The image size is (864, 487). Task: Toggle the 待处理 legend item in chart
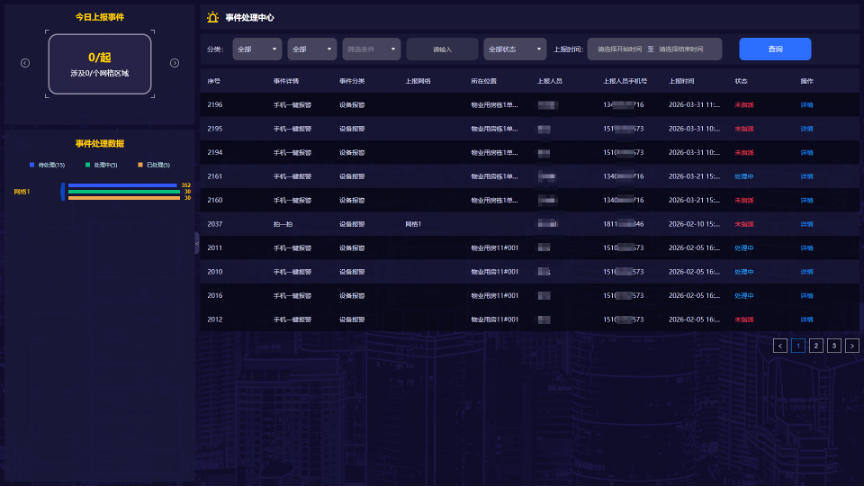tap(47, 164)
